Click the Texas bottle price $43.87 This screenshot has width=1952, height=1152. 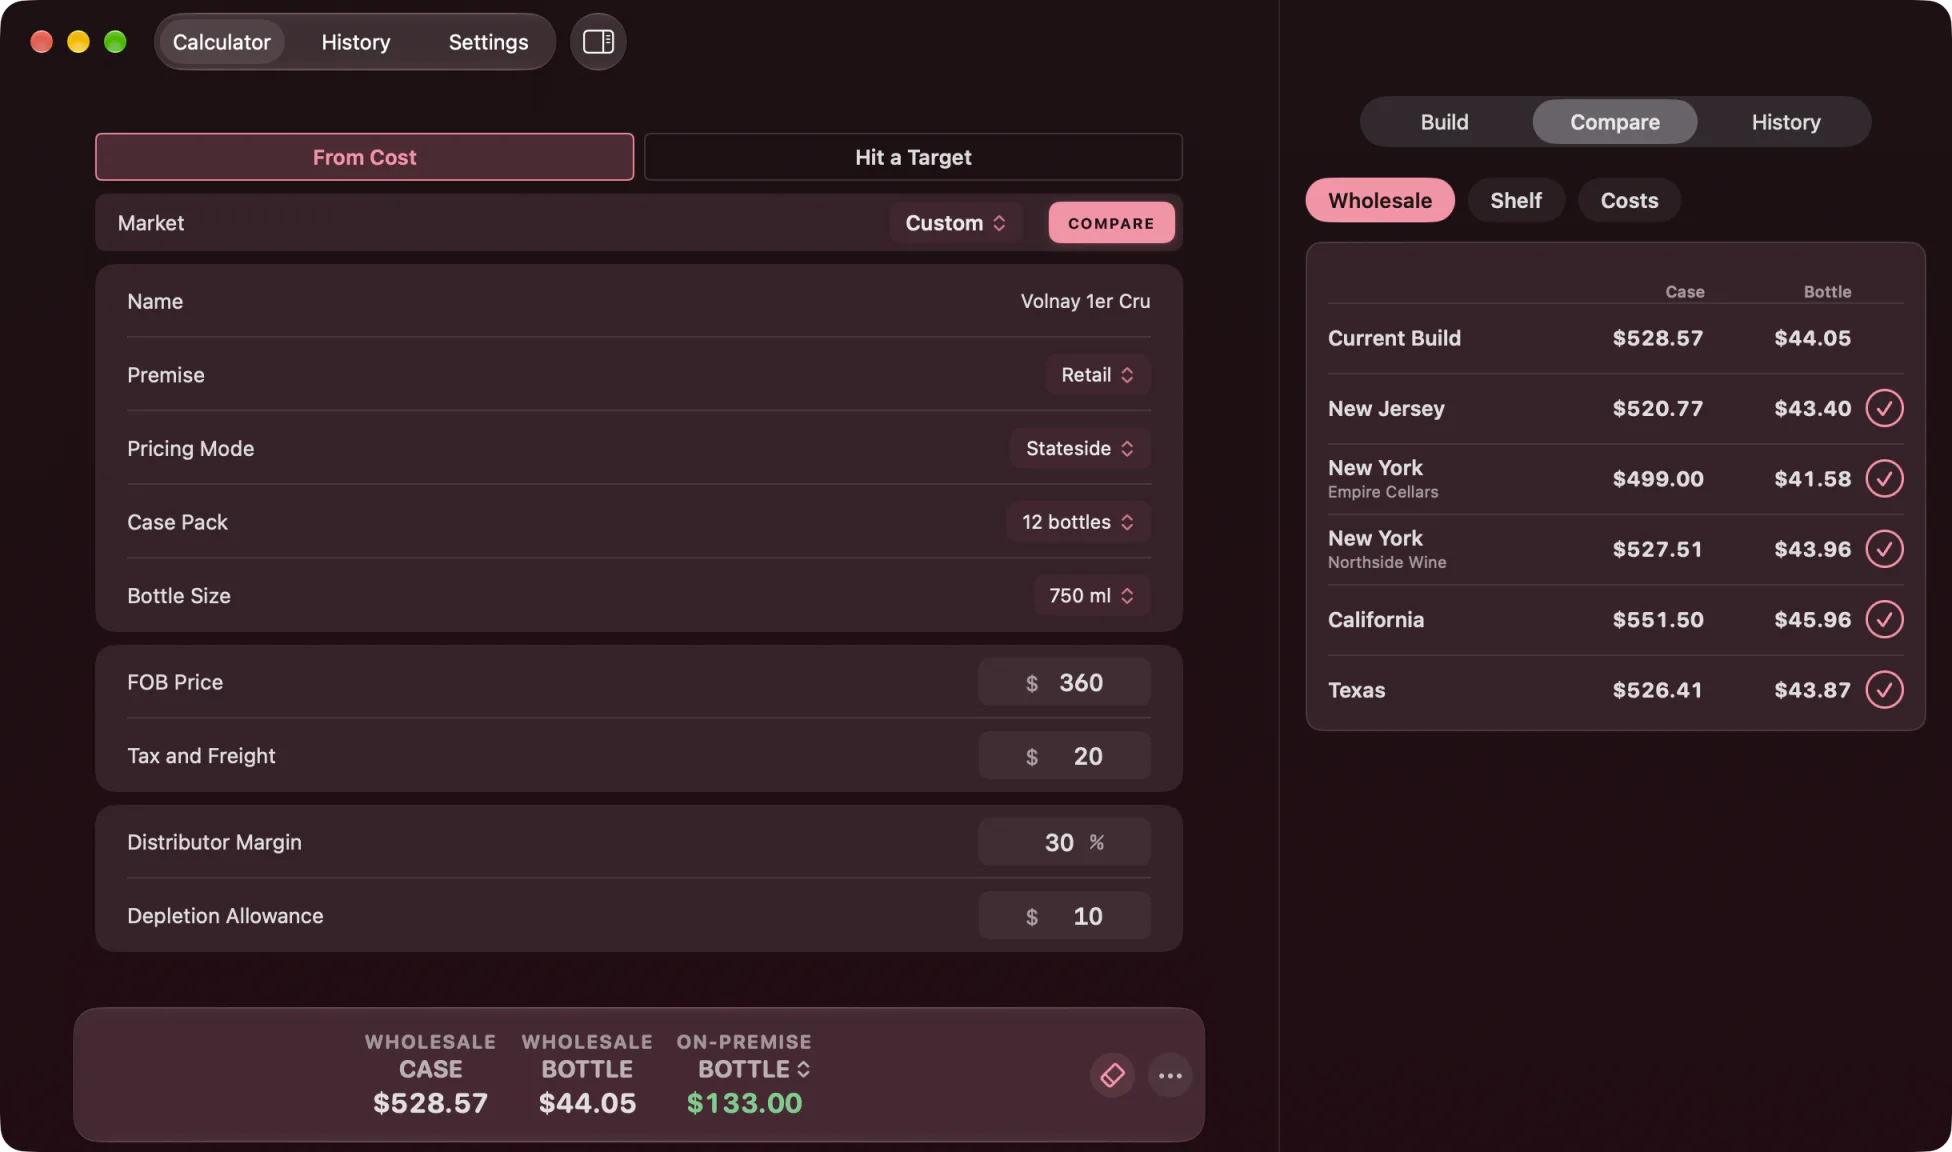pyautogui.click(x=1812, y=690)
